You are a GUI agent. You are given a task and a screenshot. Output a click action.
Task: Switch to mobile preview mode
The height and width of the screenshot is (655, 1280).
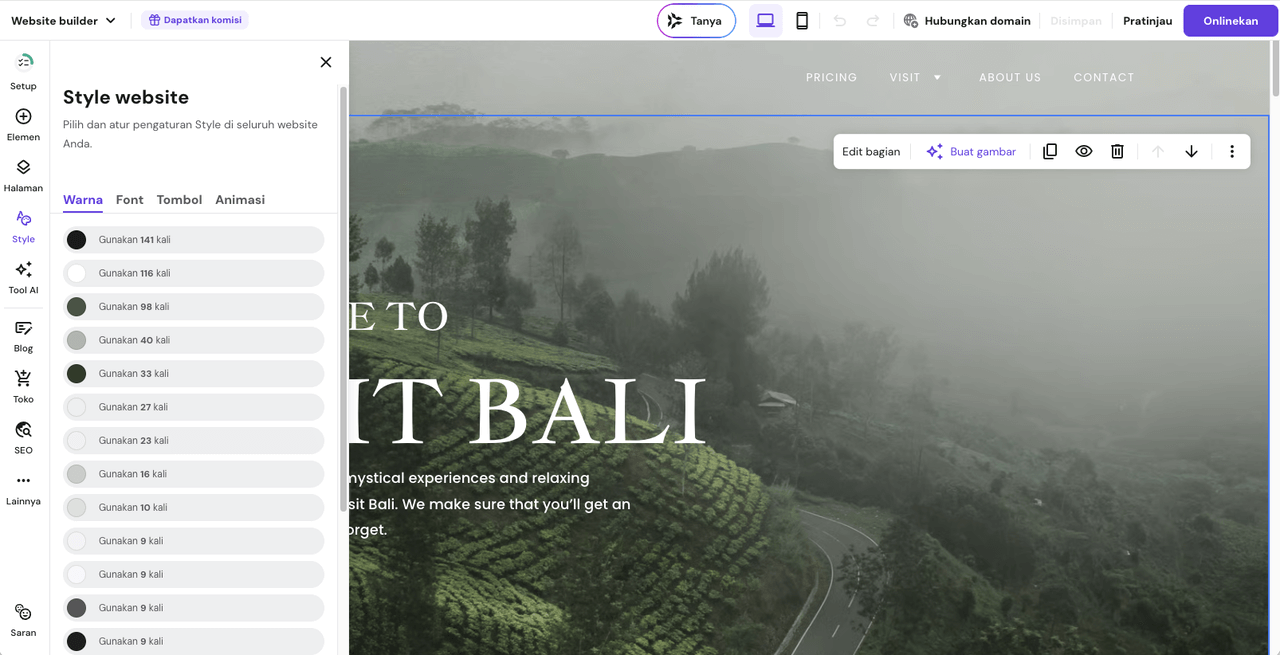tap(802, 20)
